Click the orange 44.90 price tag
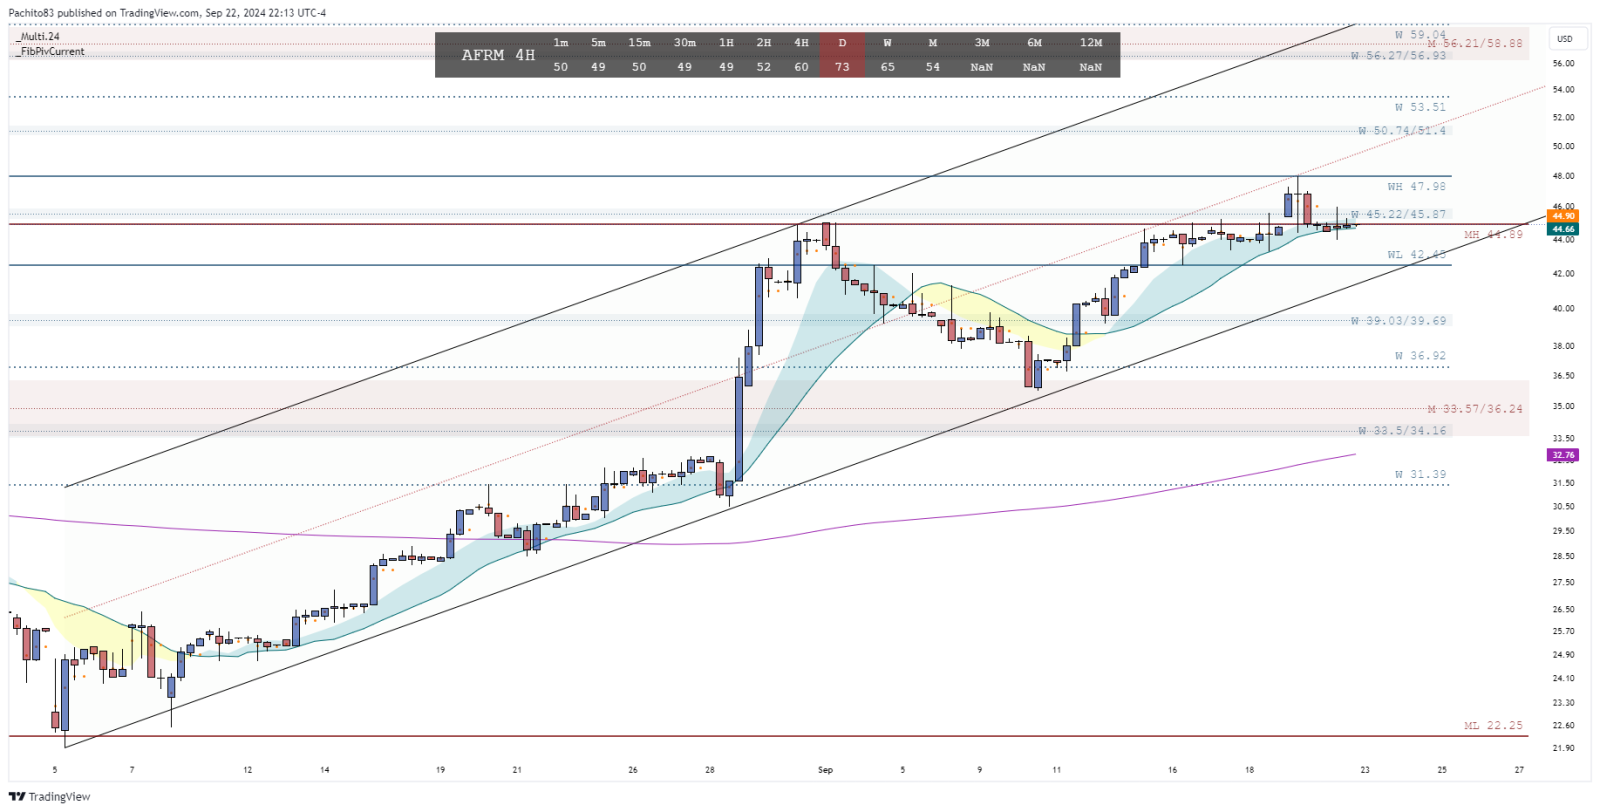1600x812 pixels. (1563, 216)
